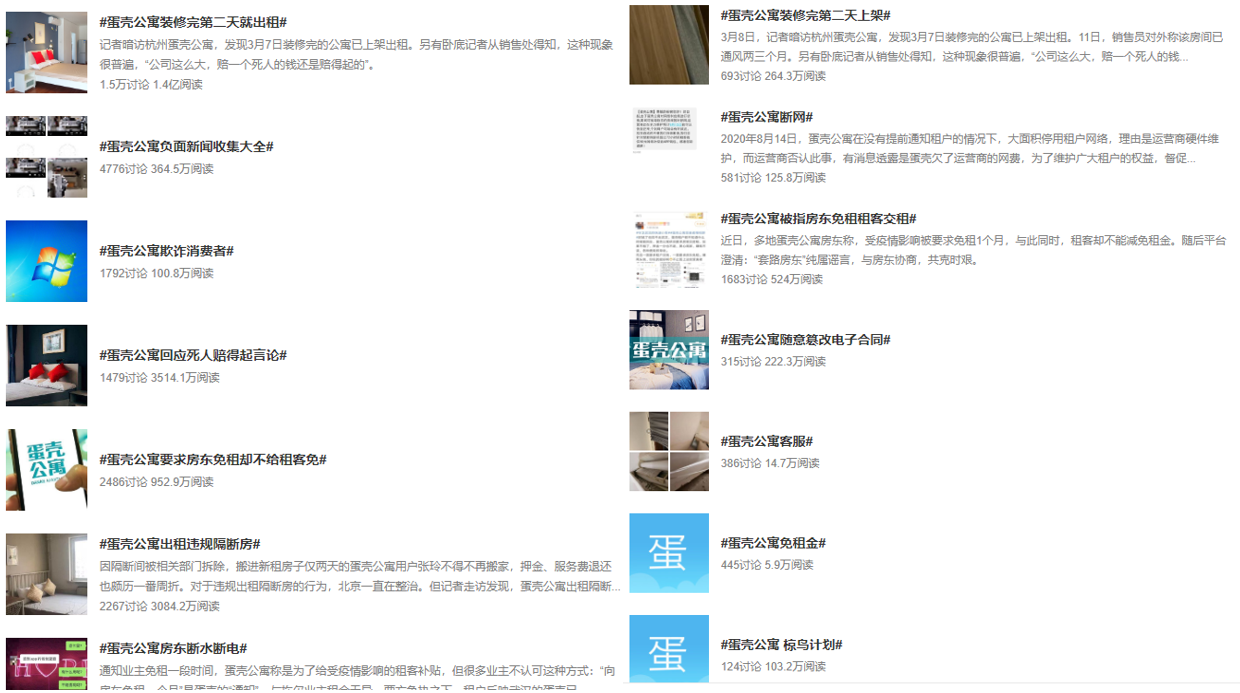1240x693 pixels.
Task: Click stats text 315讨论 222.3万阅读
Action: (773, 362)
